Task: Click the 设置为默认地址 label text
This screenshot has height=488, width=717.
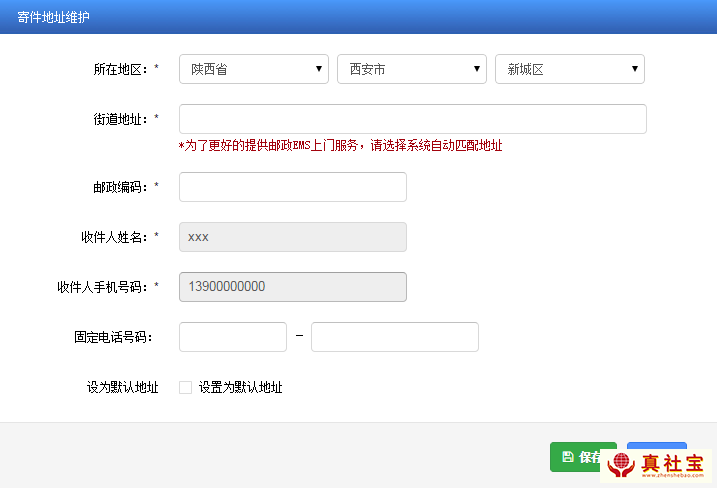Action: tap(240, 388)
